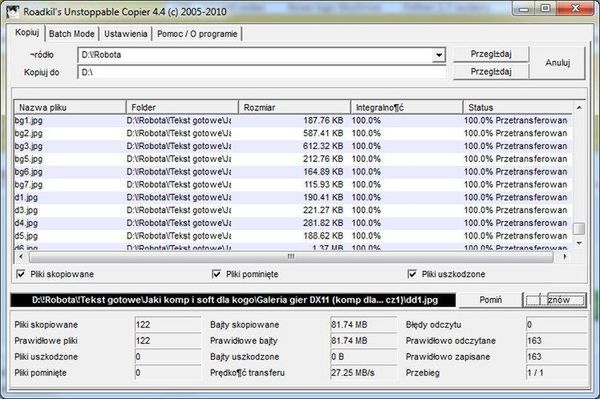
Task: Sort the list by the Nazwa pliku column header
Action: tap(70, 107)
